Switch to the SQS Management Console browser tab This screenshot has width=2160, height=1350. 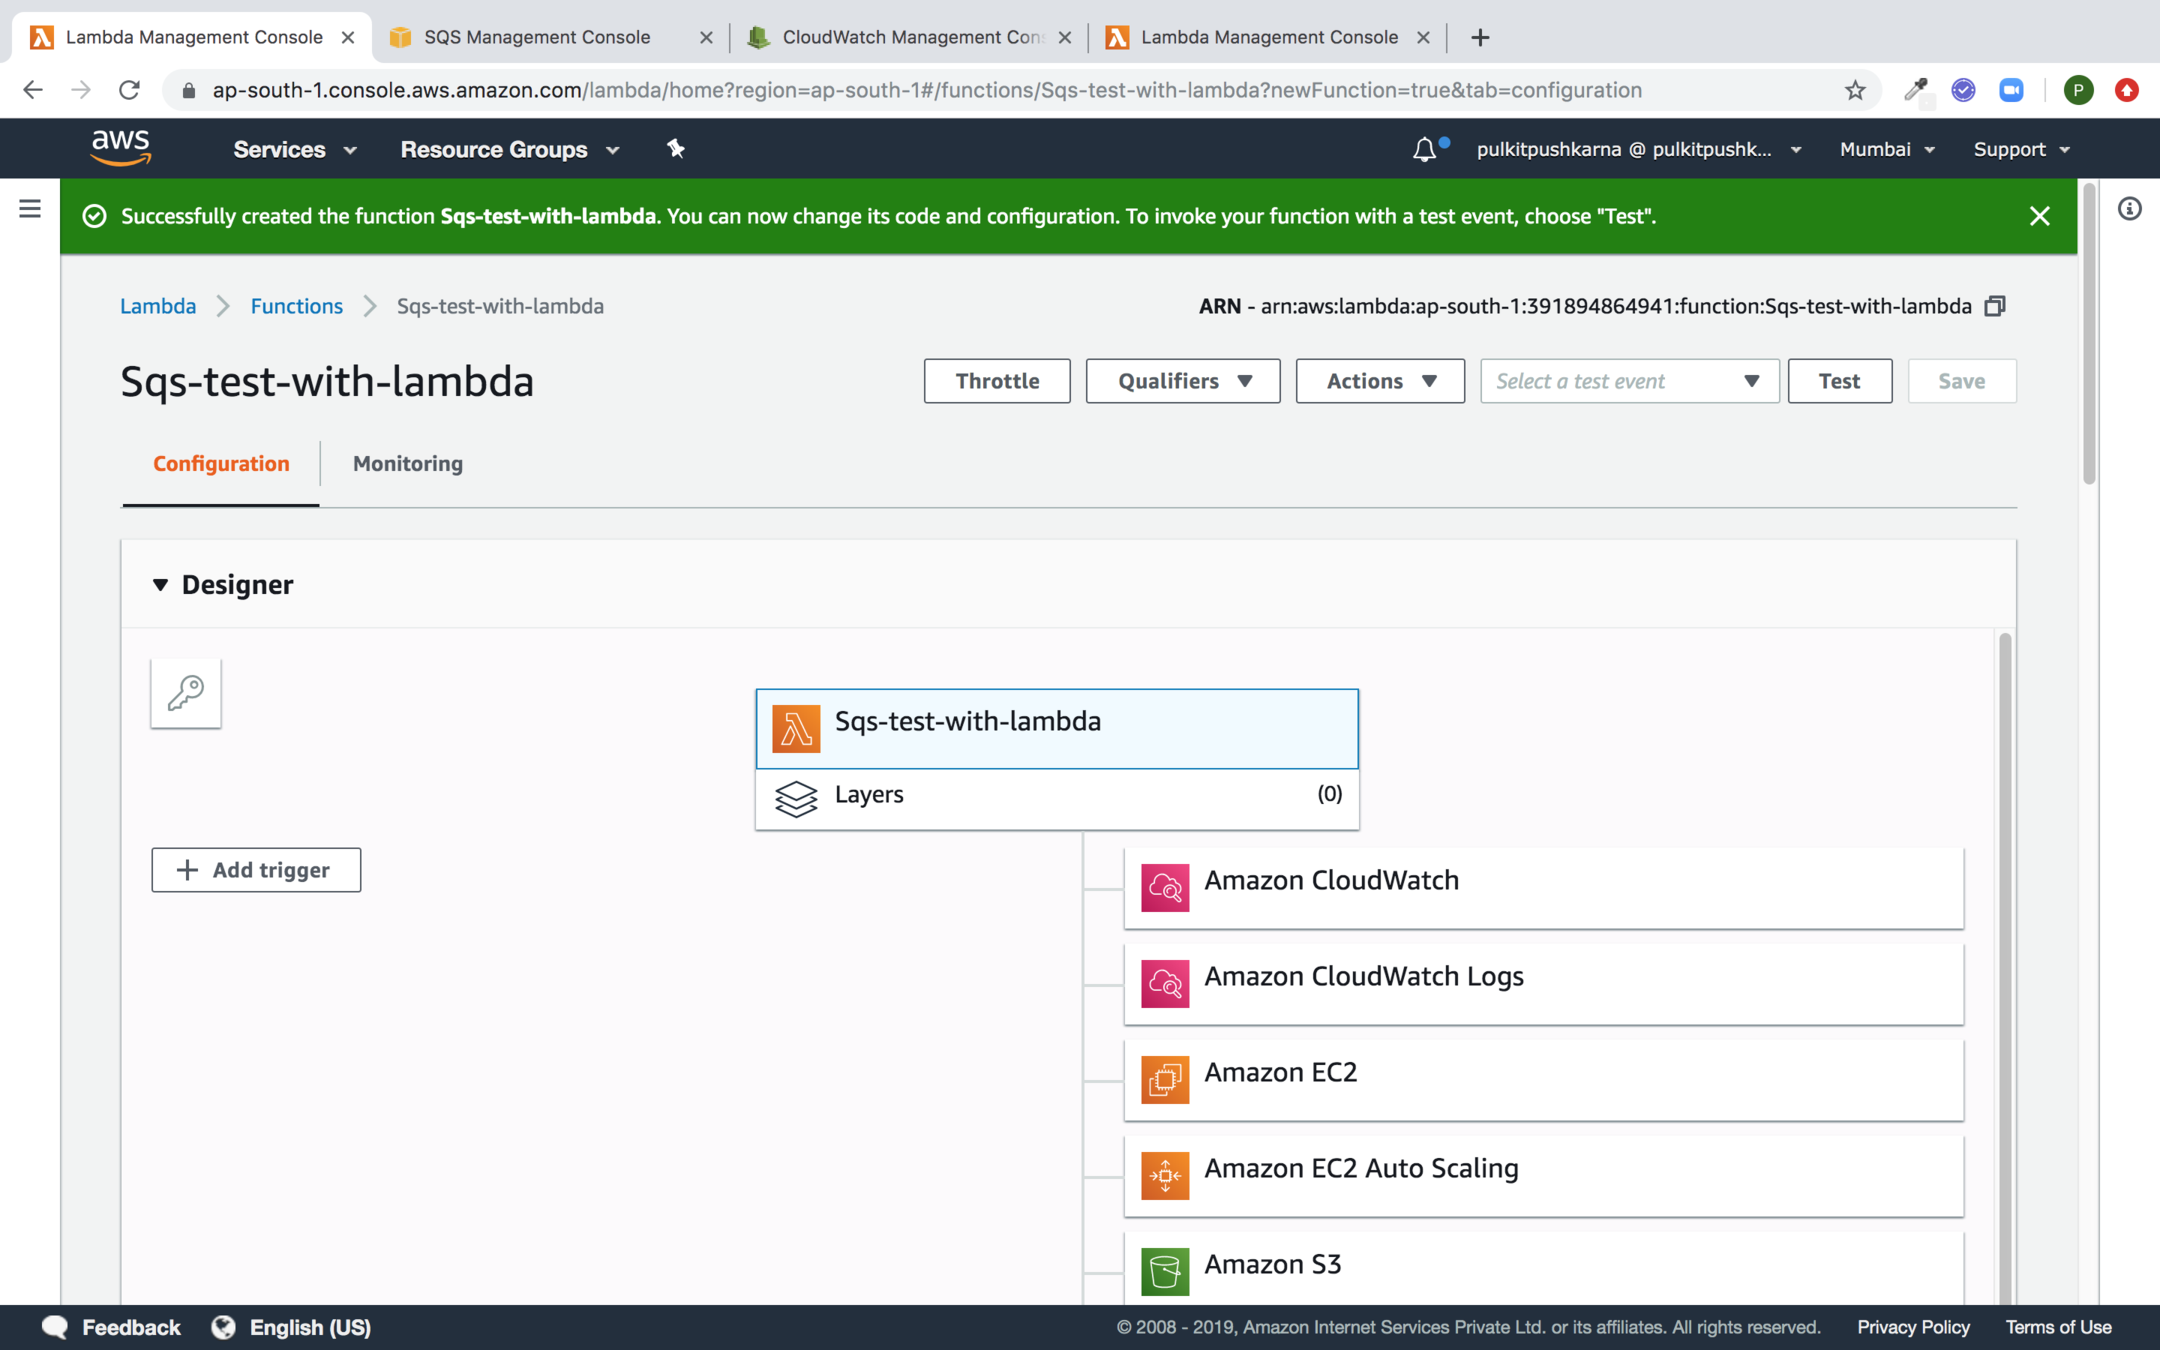(x=537, y=37)
